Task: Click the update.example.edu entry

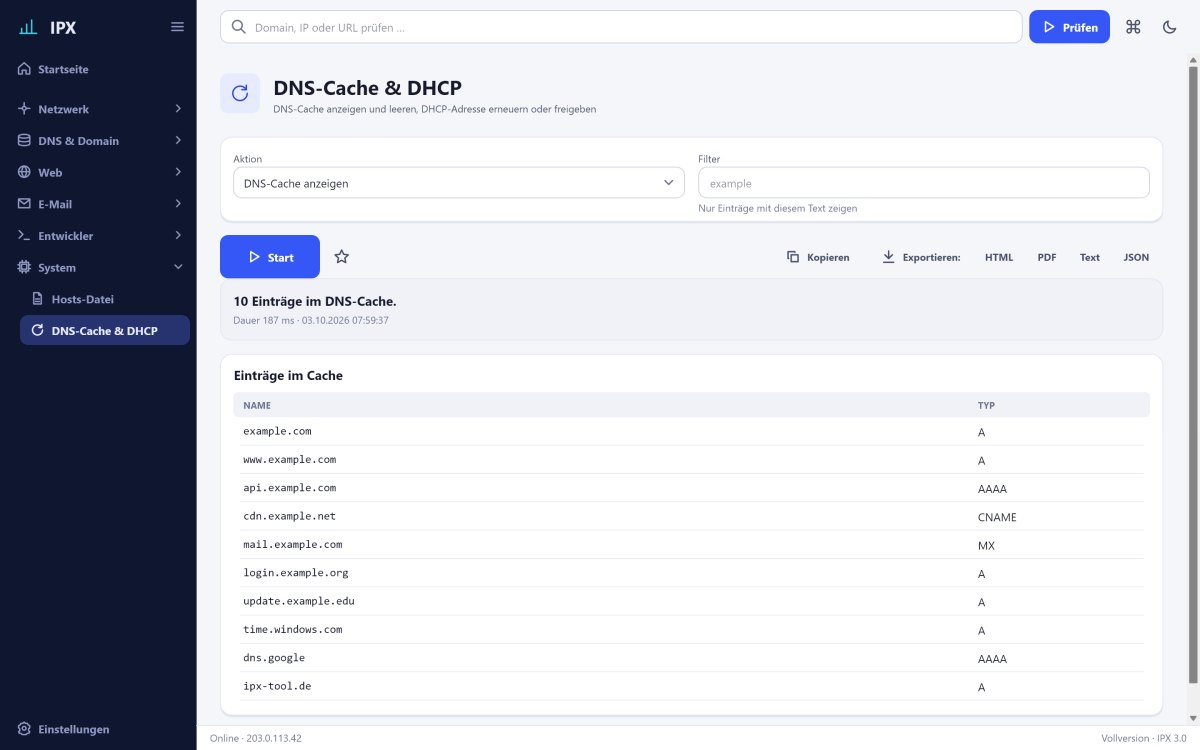Action: (299, 601)
